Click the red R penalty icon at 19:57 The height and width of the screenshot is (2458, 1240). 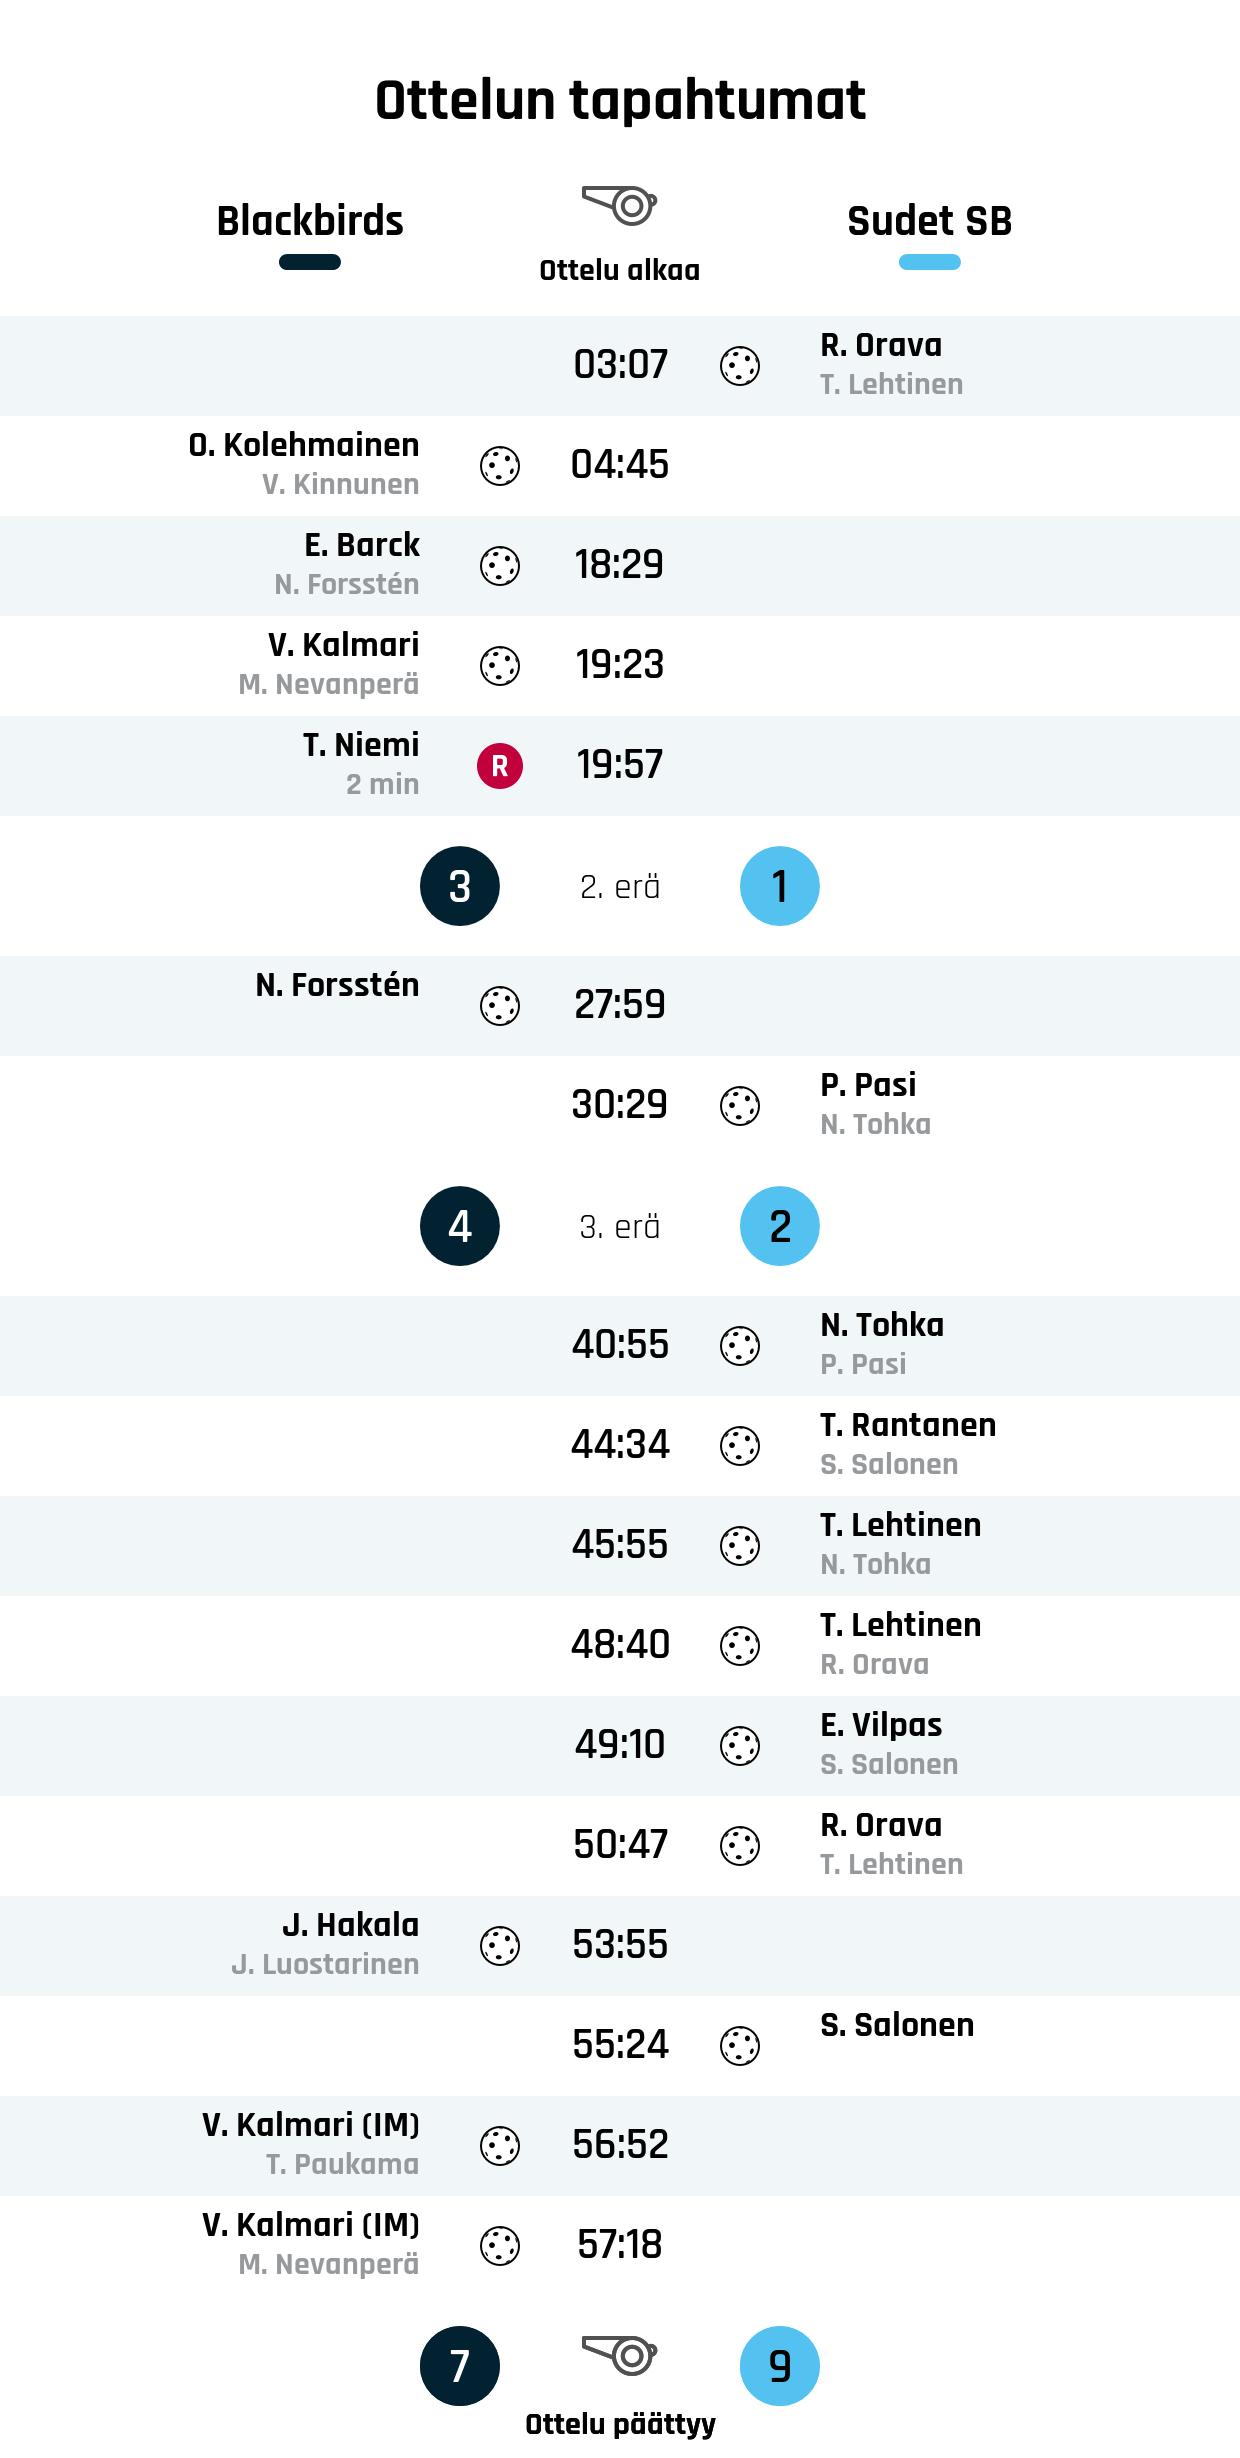click(x=500, y=766)
